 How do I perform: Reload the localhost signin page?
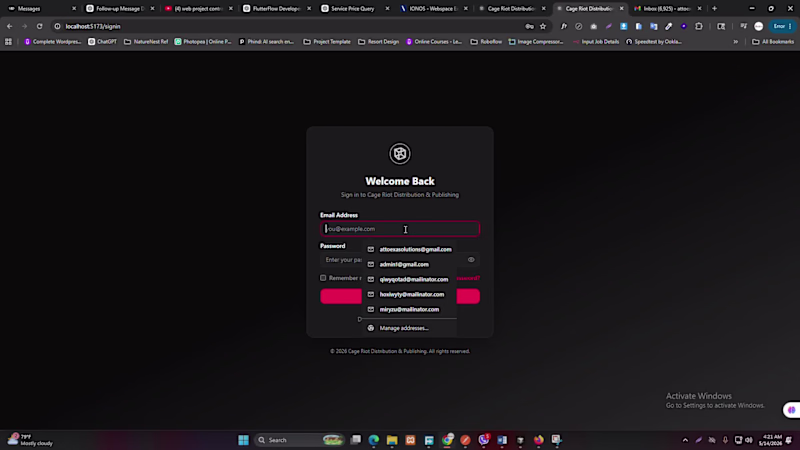pos(39,26)
